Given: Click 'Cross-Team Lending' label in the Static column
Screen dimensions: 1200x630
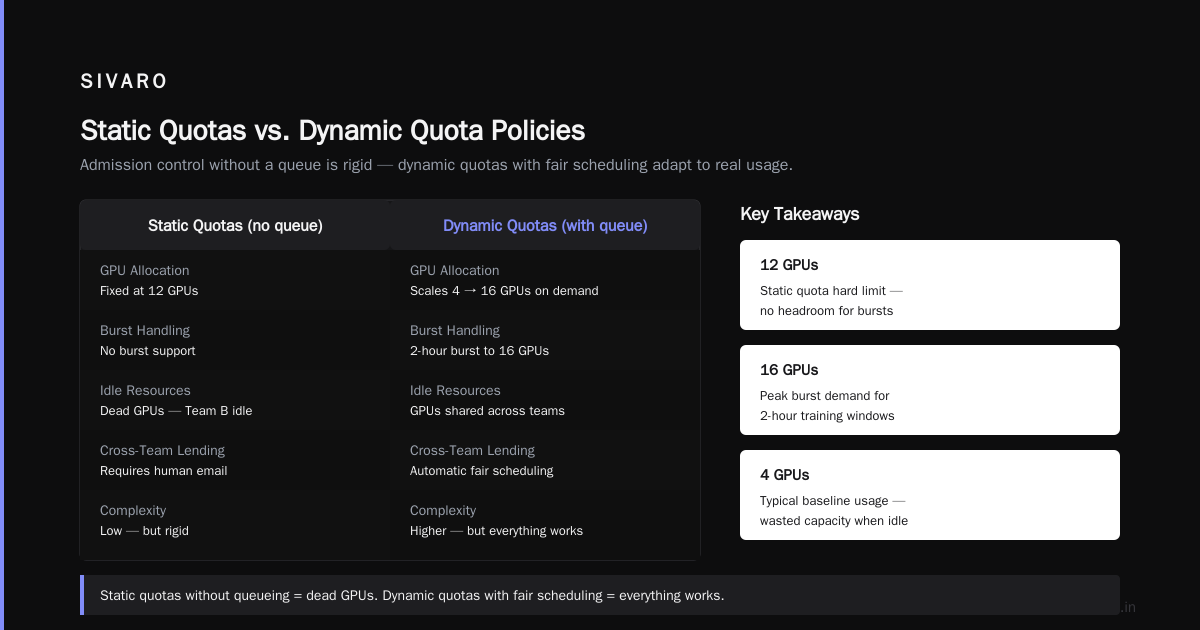Looking at the screenshot, I should [x=162, y=451].
